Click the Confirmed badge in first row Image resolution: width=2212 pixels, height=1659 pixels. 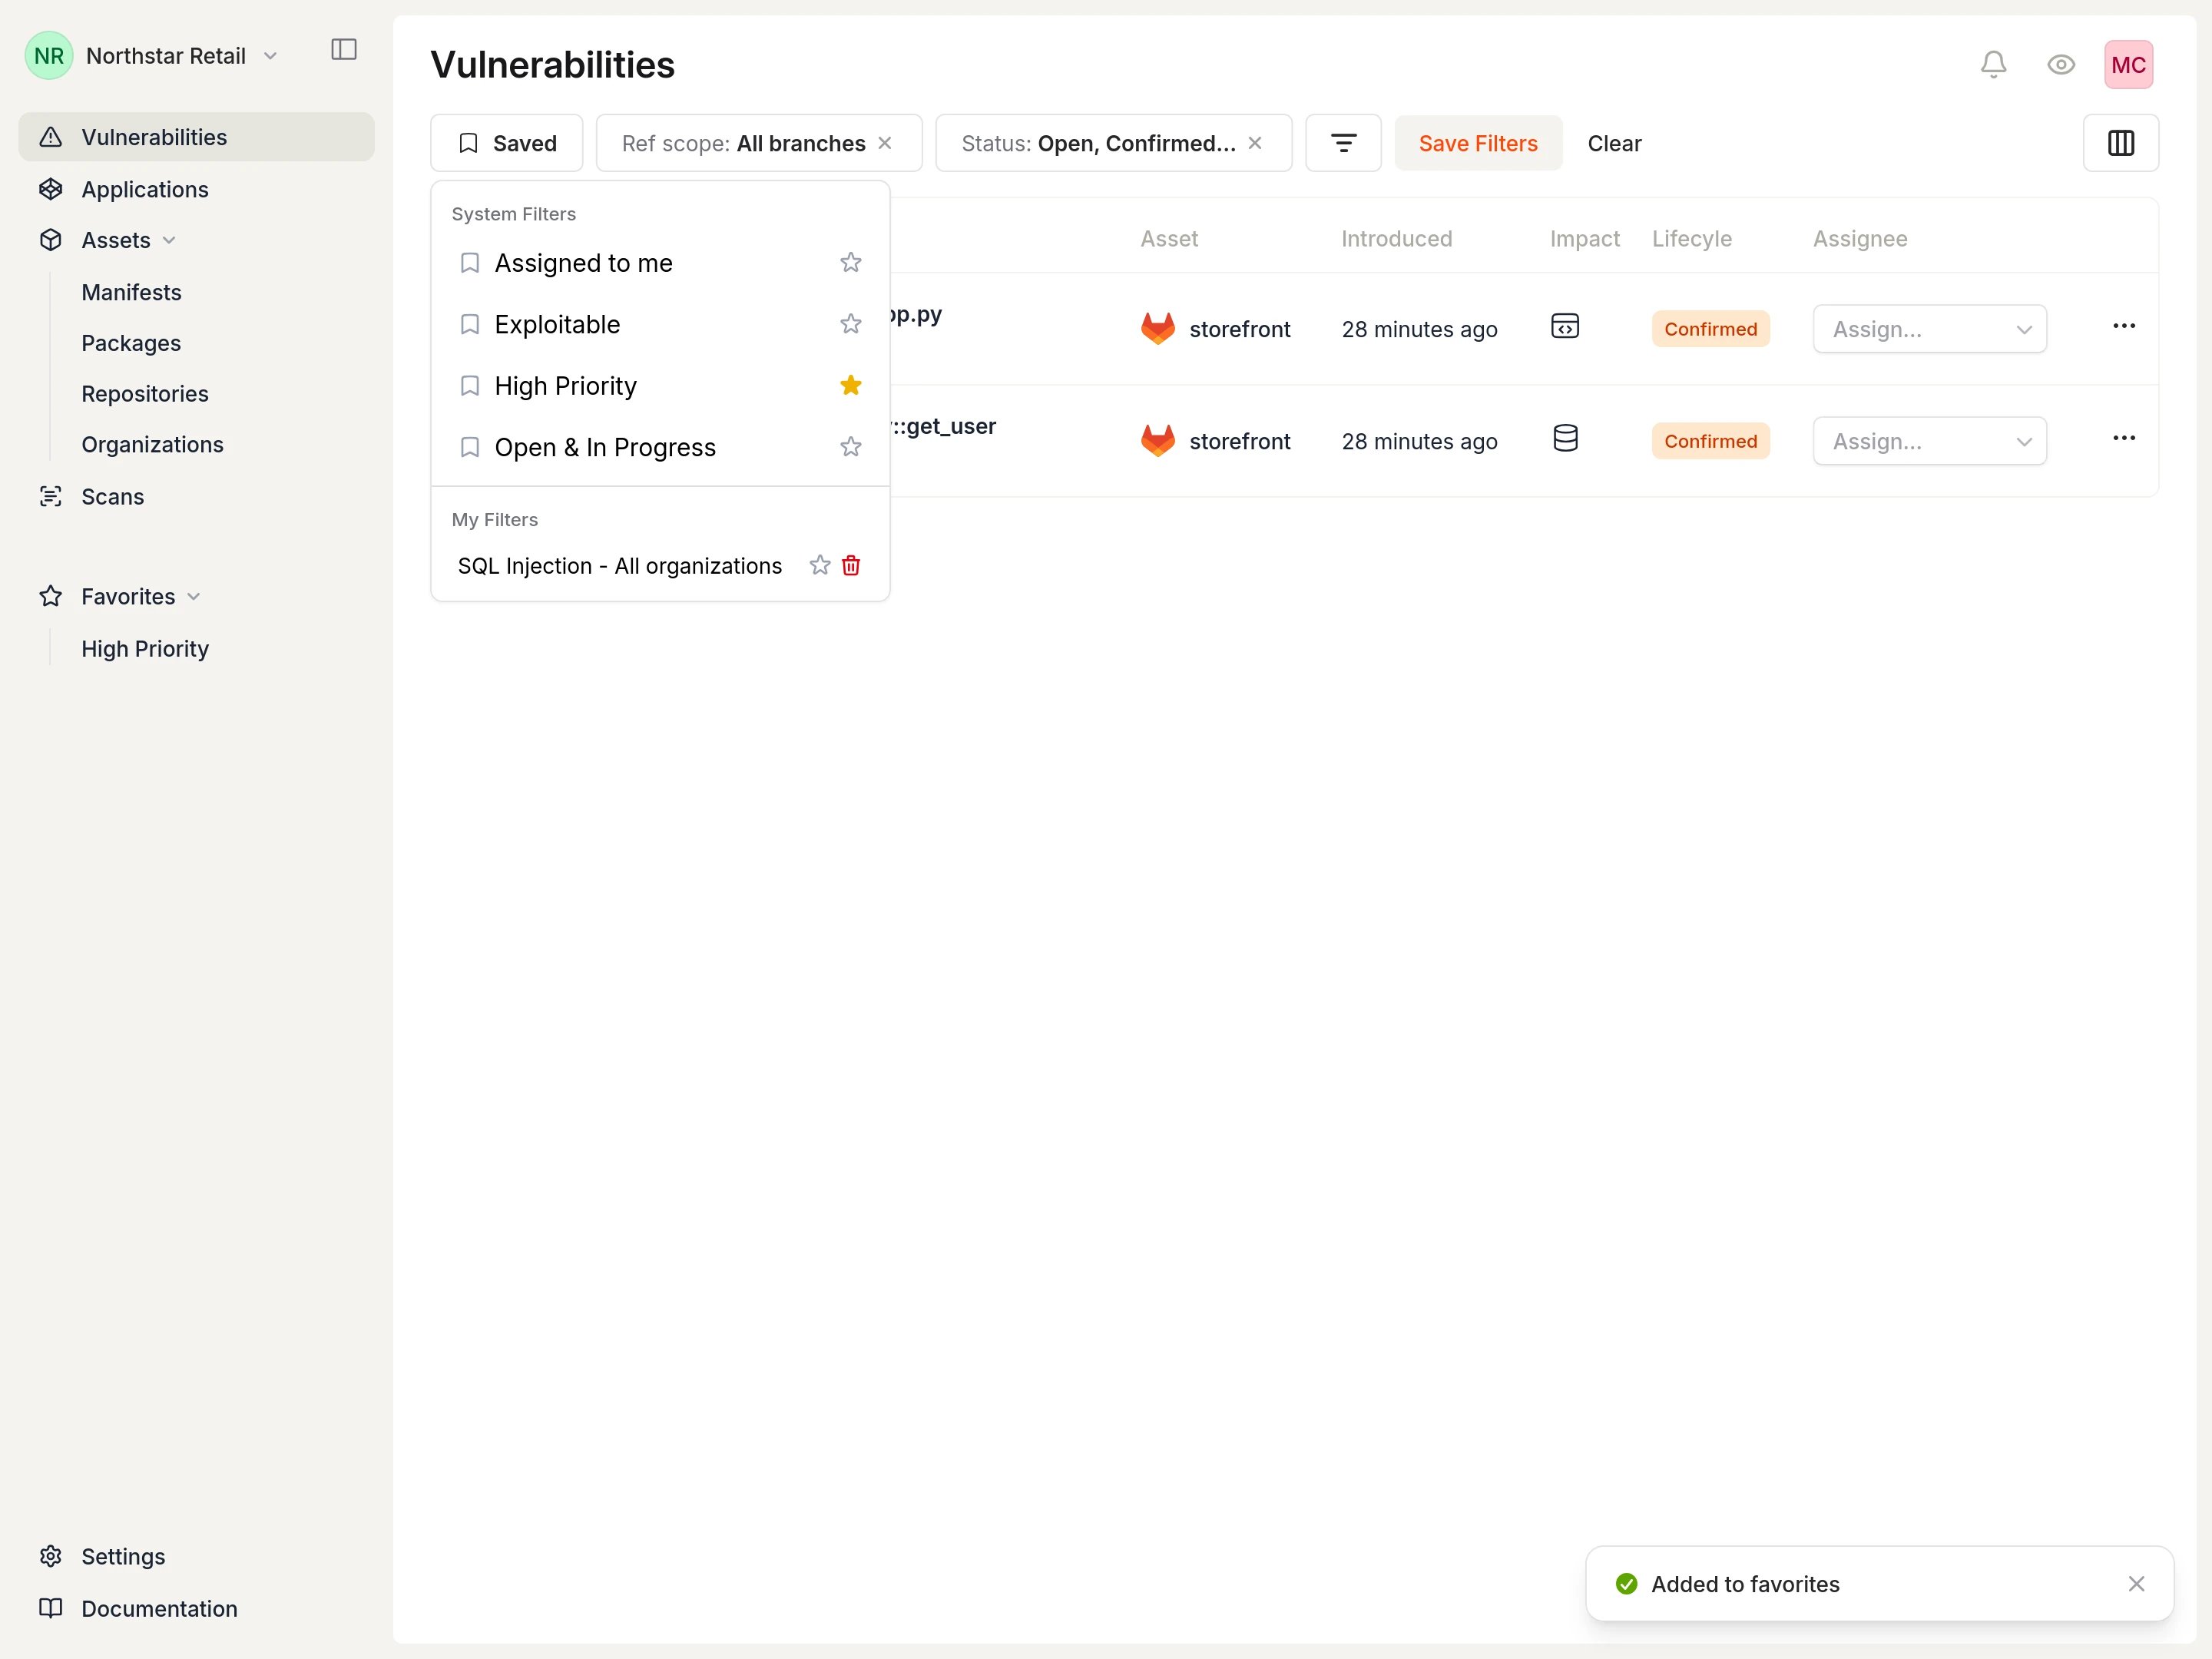pos(1710,329)
